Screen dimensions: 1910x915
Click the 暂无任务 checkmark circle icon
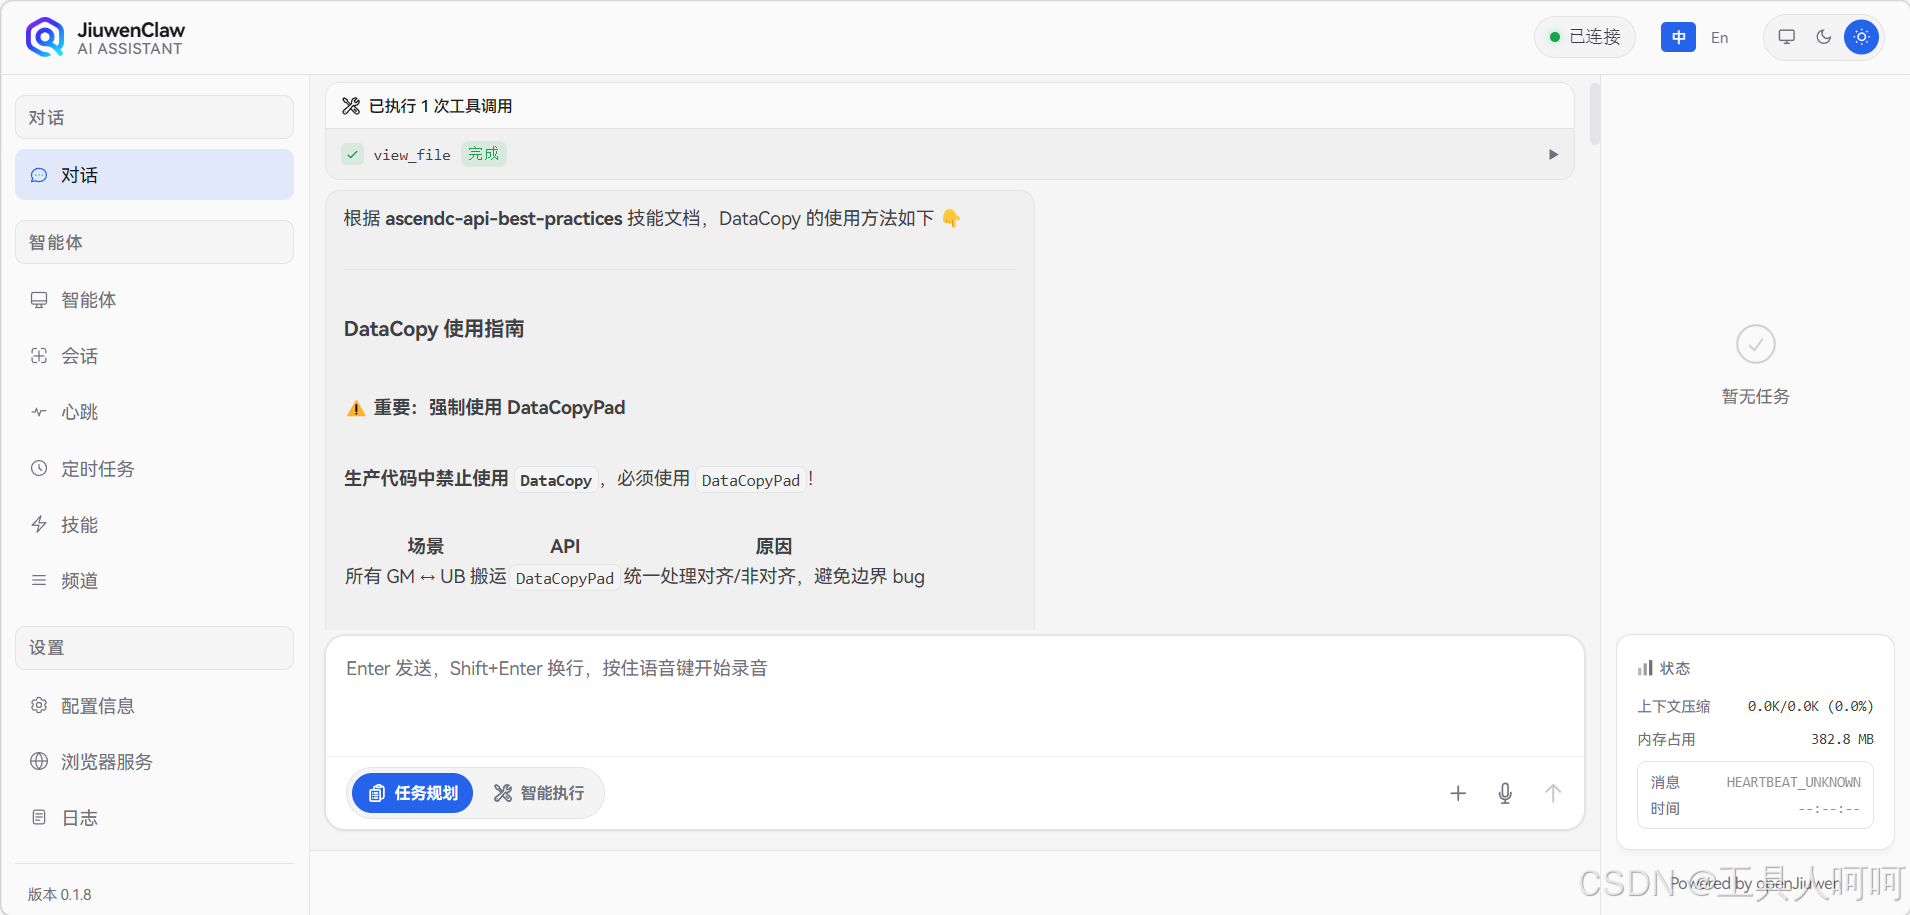[1756, 344]
